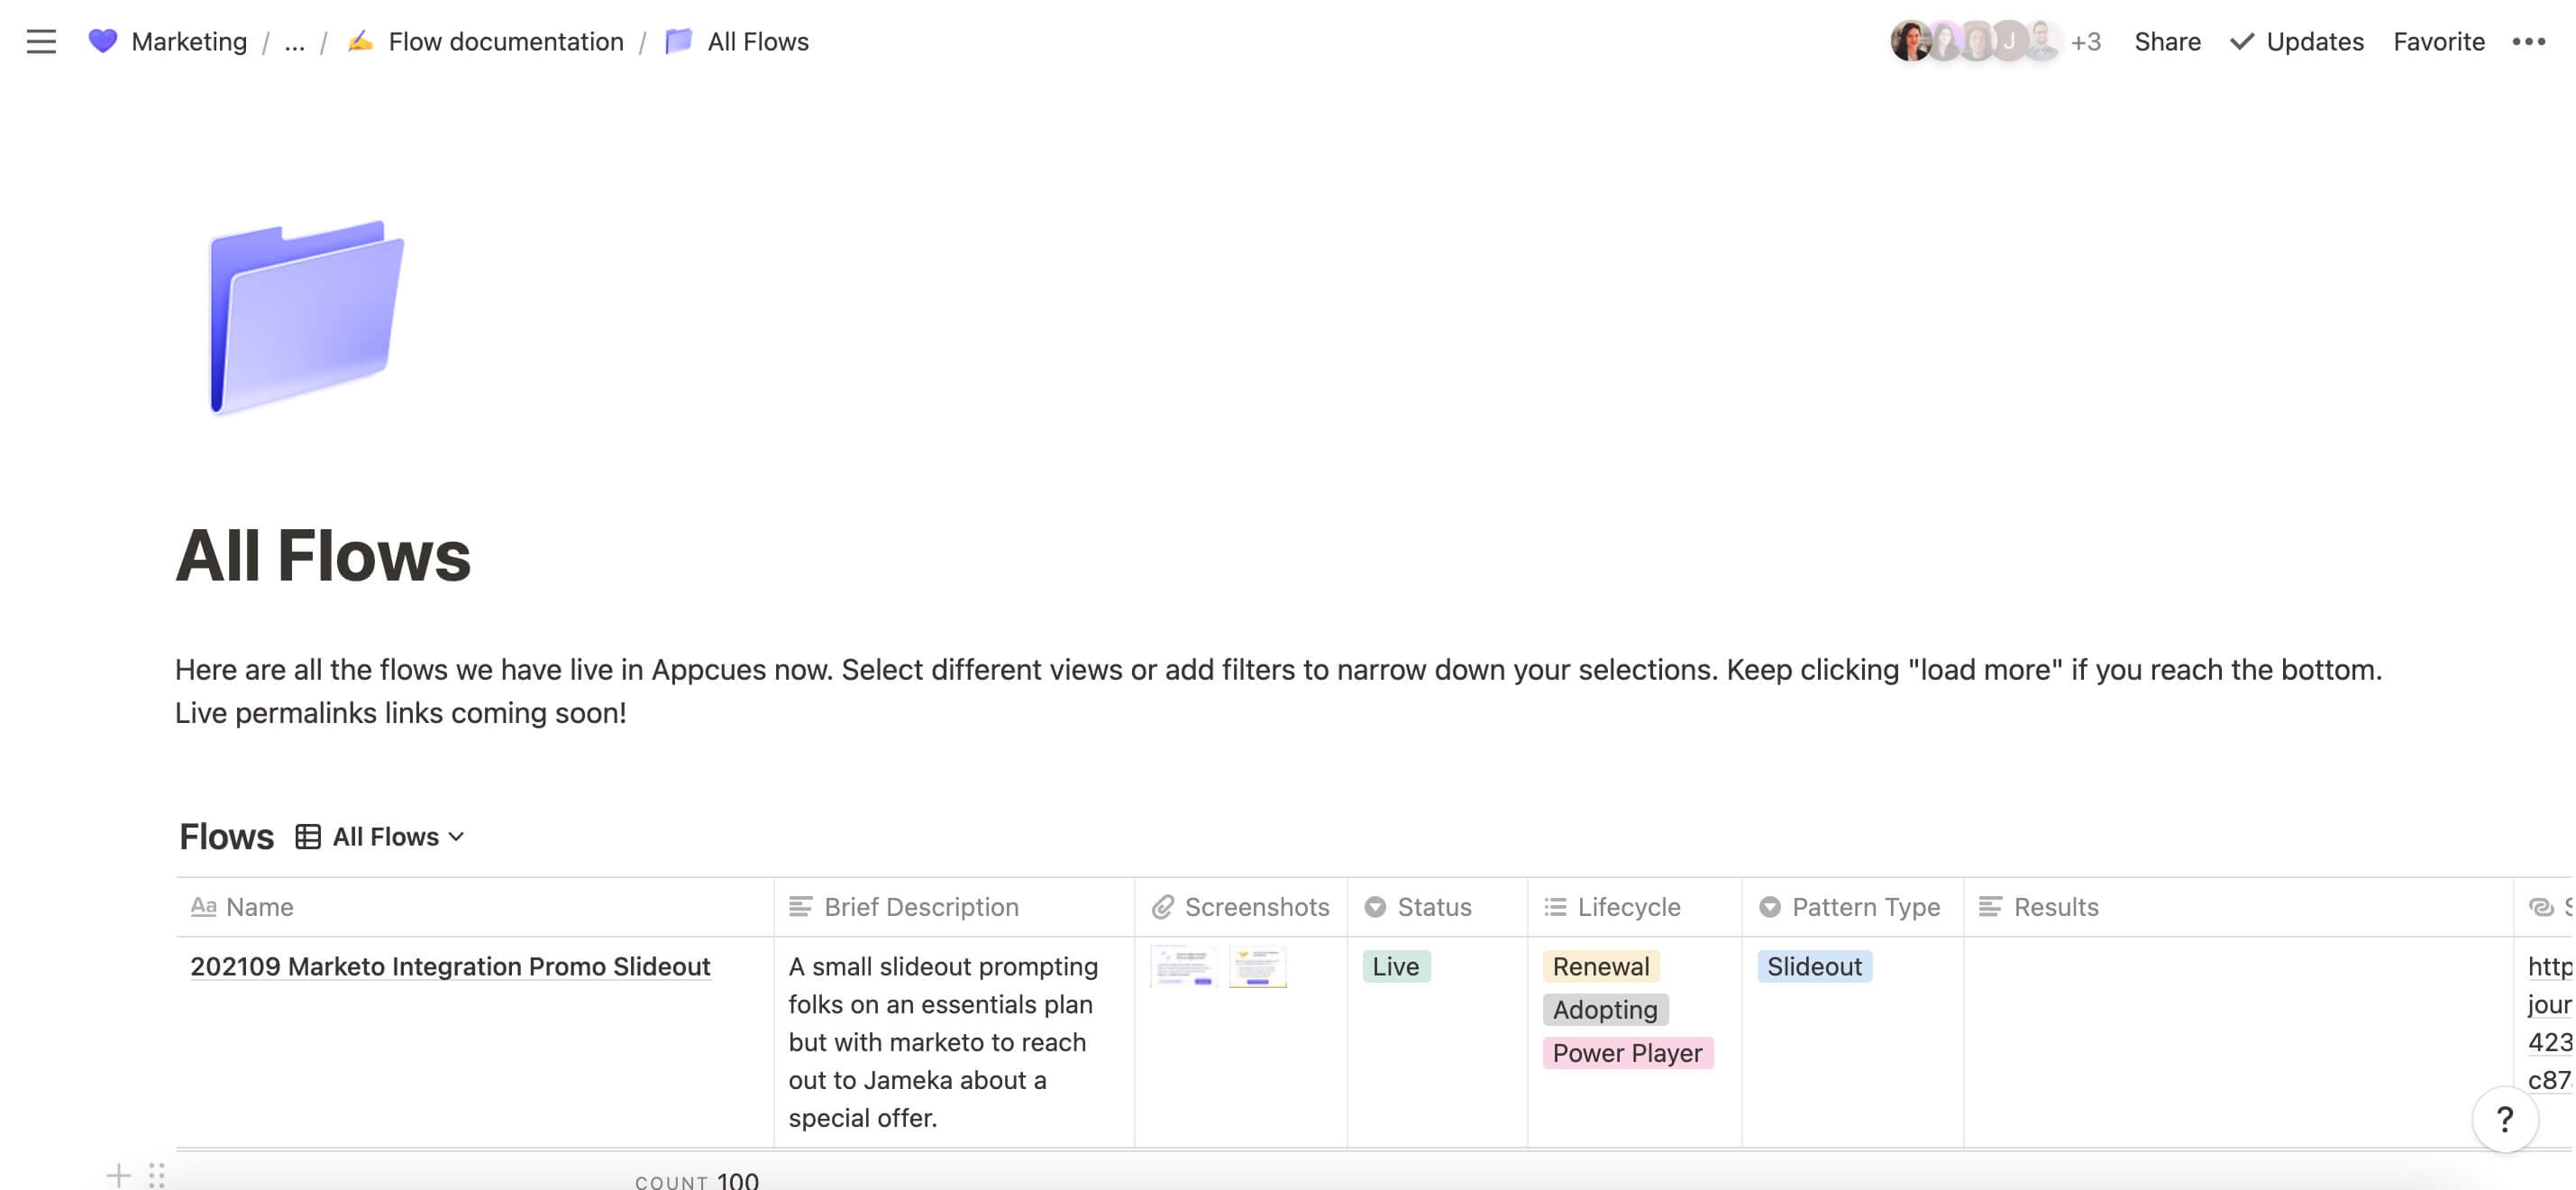Click the Share button
This screenshot has height=1190, width=2576.
tap(2167, 41)
